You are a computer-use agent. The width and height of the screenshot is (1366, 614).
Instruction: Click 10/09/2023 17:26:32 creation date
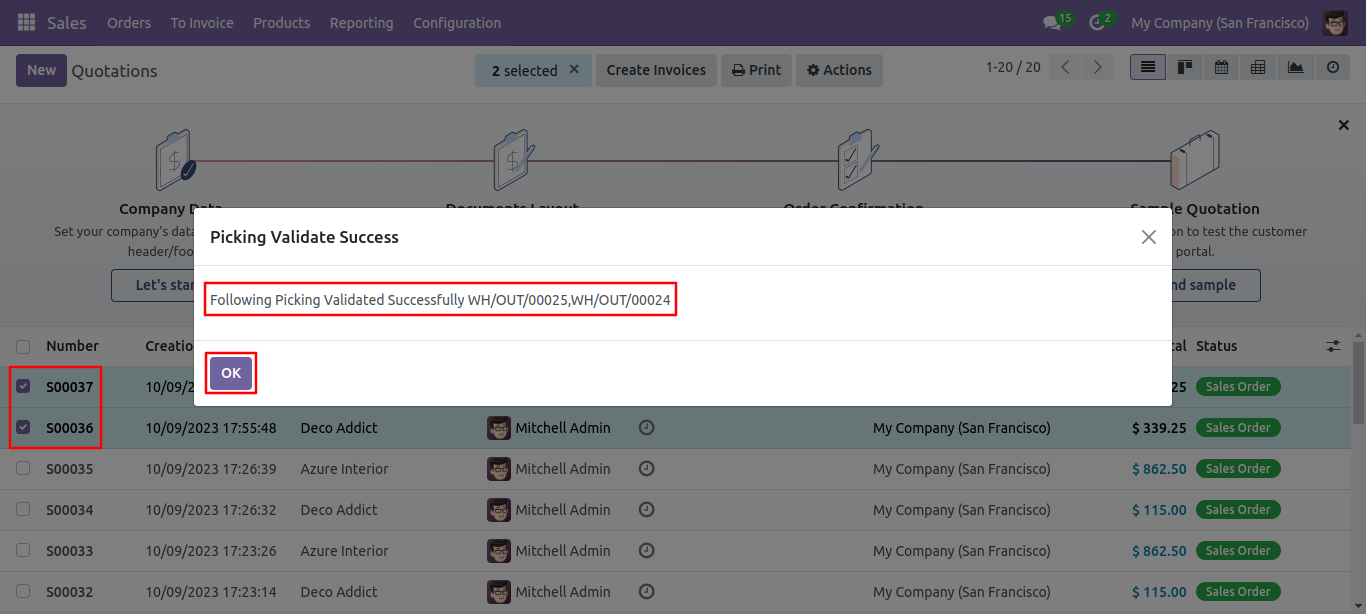click(x=211, y=510)
